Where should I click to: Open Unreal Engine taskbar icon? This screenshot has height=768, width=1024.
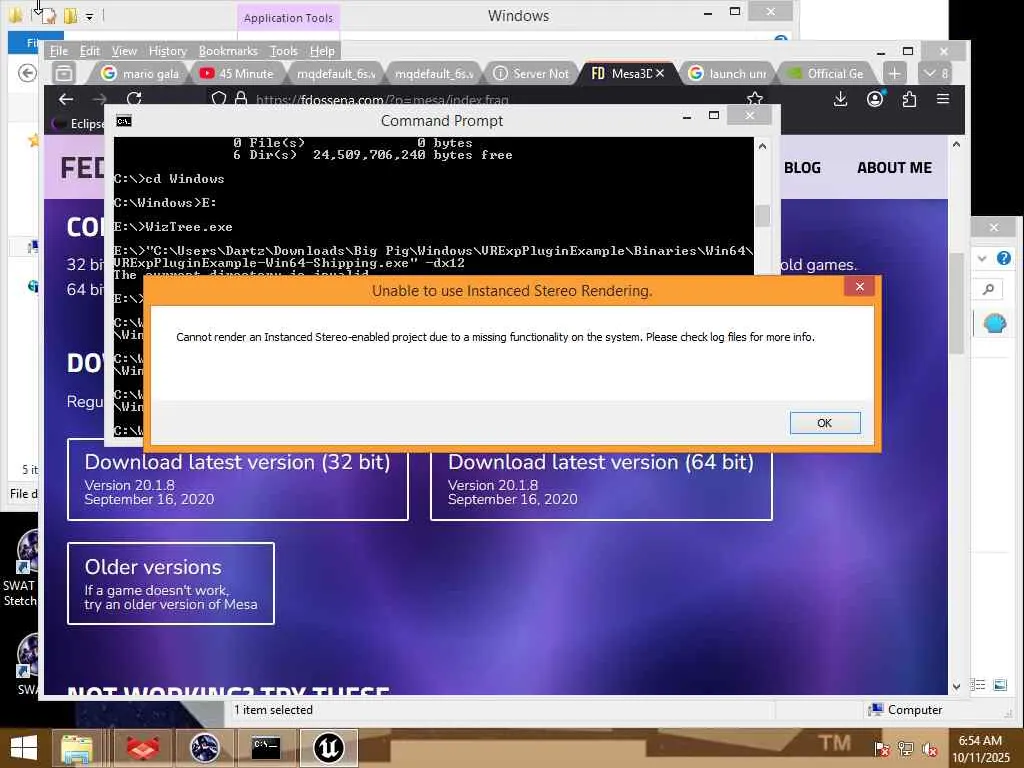pos(328,748)
